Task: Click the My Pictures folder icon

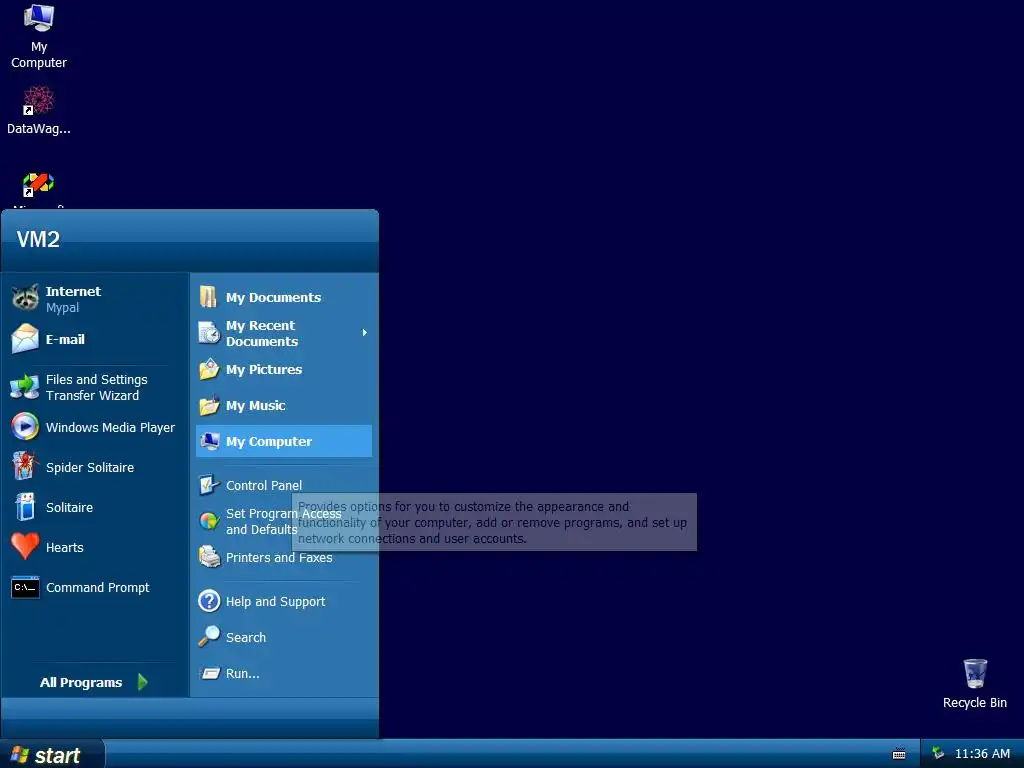Action: (209, 369)
